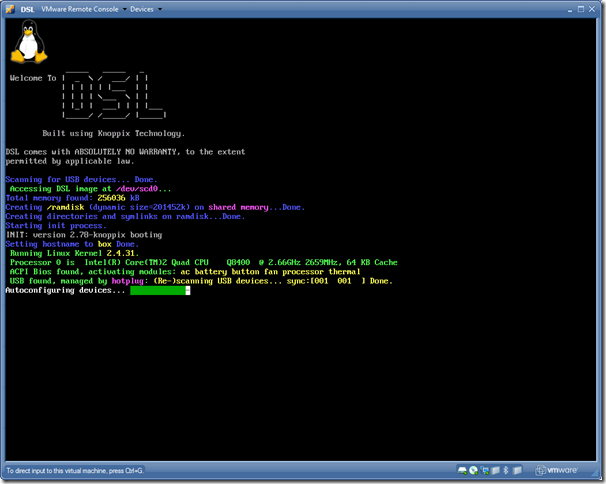The width and height of the screenshot is (606, 484).
Task: Click the Bluetooth device status icon
Action: (506, 470)
